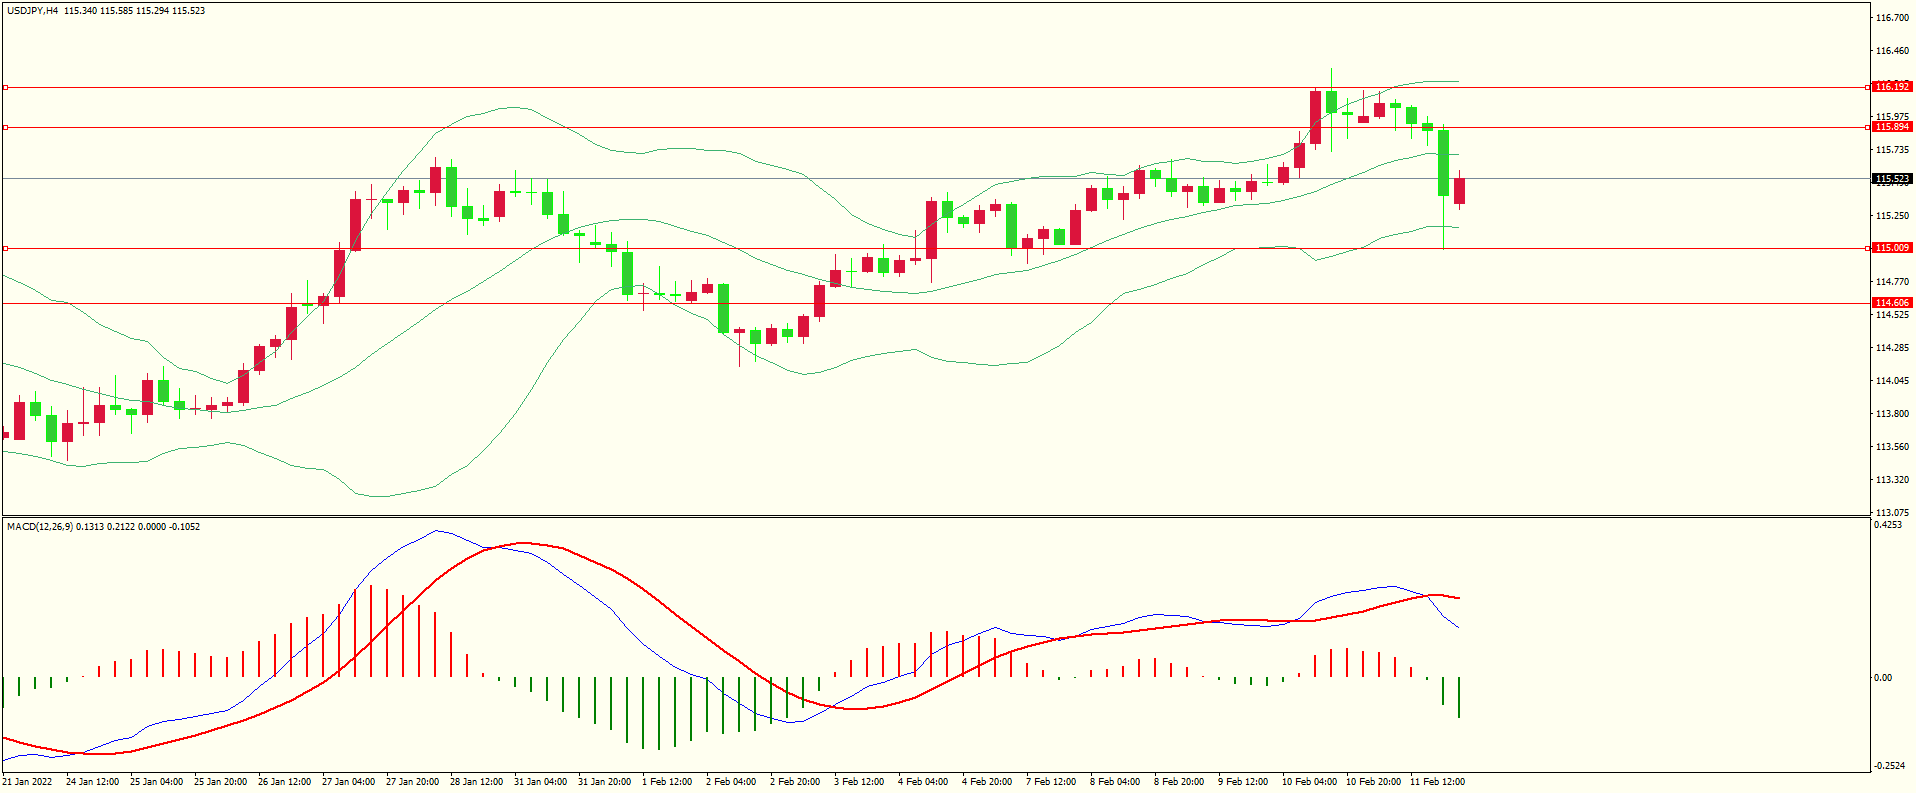Select the 114.606 red price label
1916x793 pixels.
click(x=1891, y=303)
